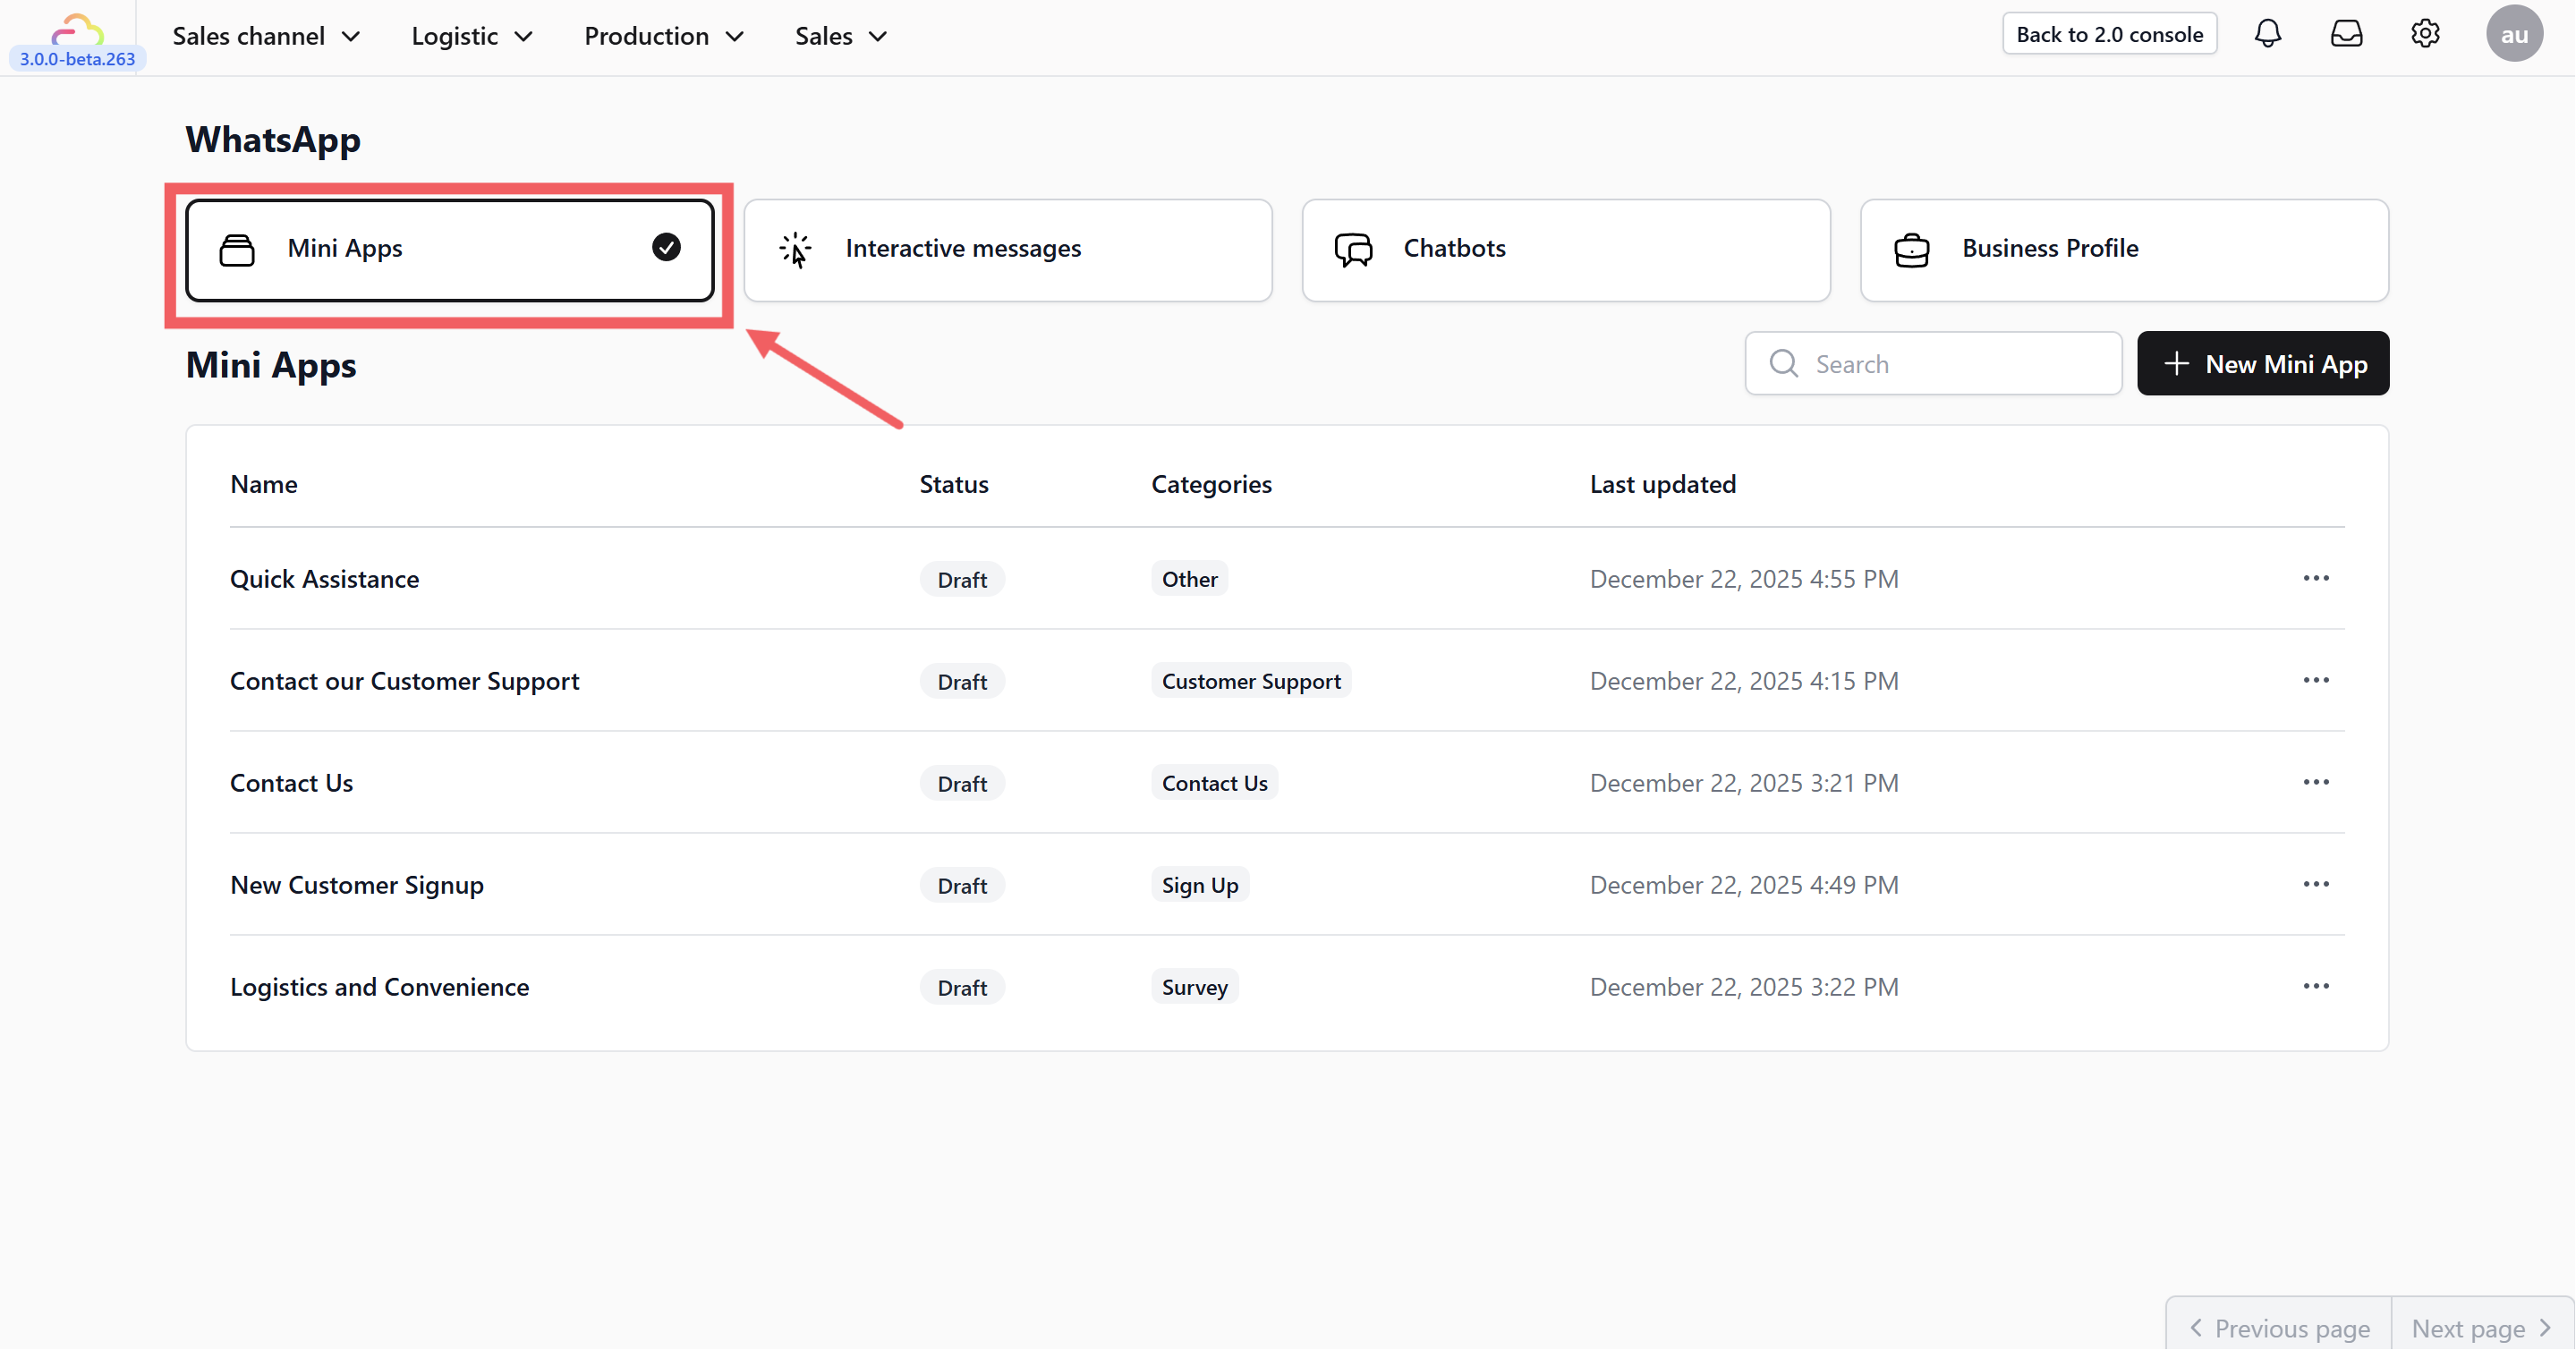Click the Other category tag
Image resolution: width=2576 pixels, height=1350 pixels.
pos(1189,579)
